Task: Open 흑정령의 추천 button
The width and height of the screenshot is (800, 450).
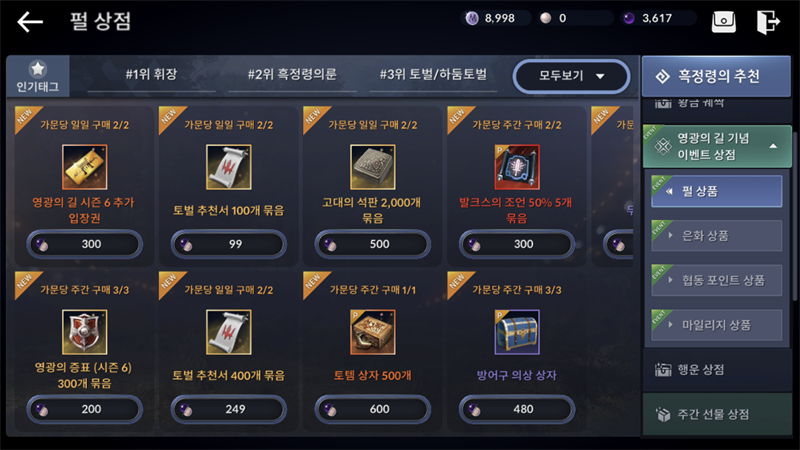Action: pos(716,76)
